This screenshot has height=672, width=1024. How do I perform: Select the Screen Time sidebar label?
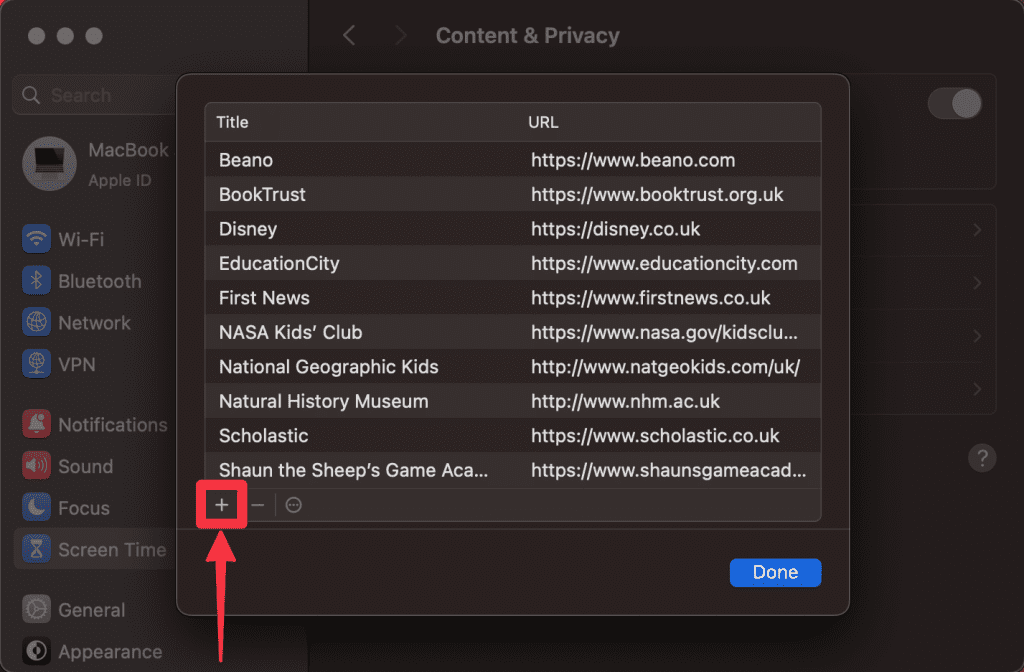(112, 550)
